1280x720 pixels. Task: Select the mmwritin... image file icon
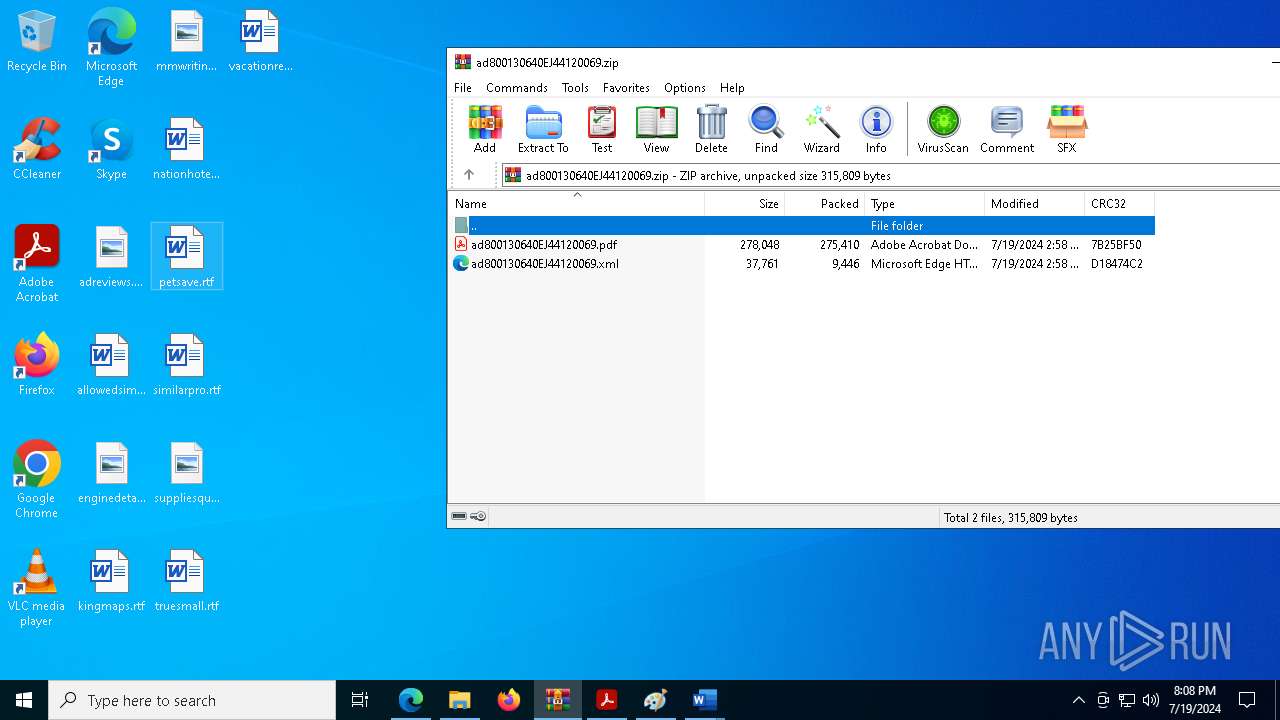(x=186, y=42)
